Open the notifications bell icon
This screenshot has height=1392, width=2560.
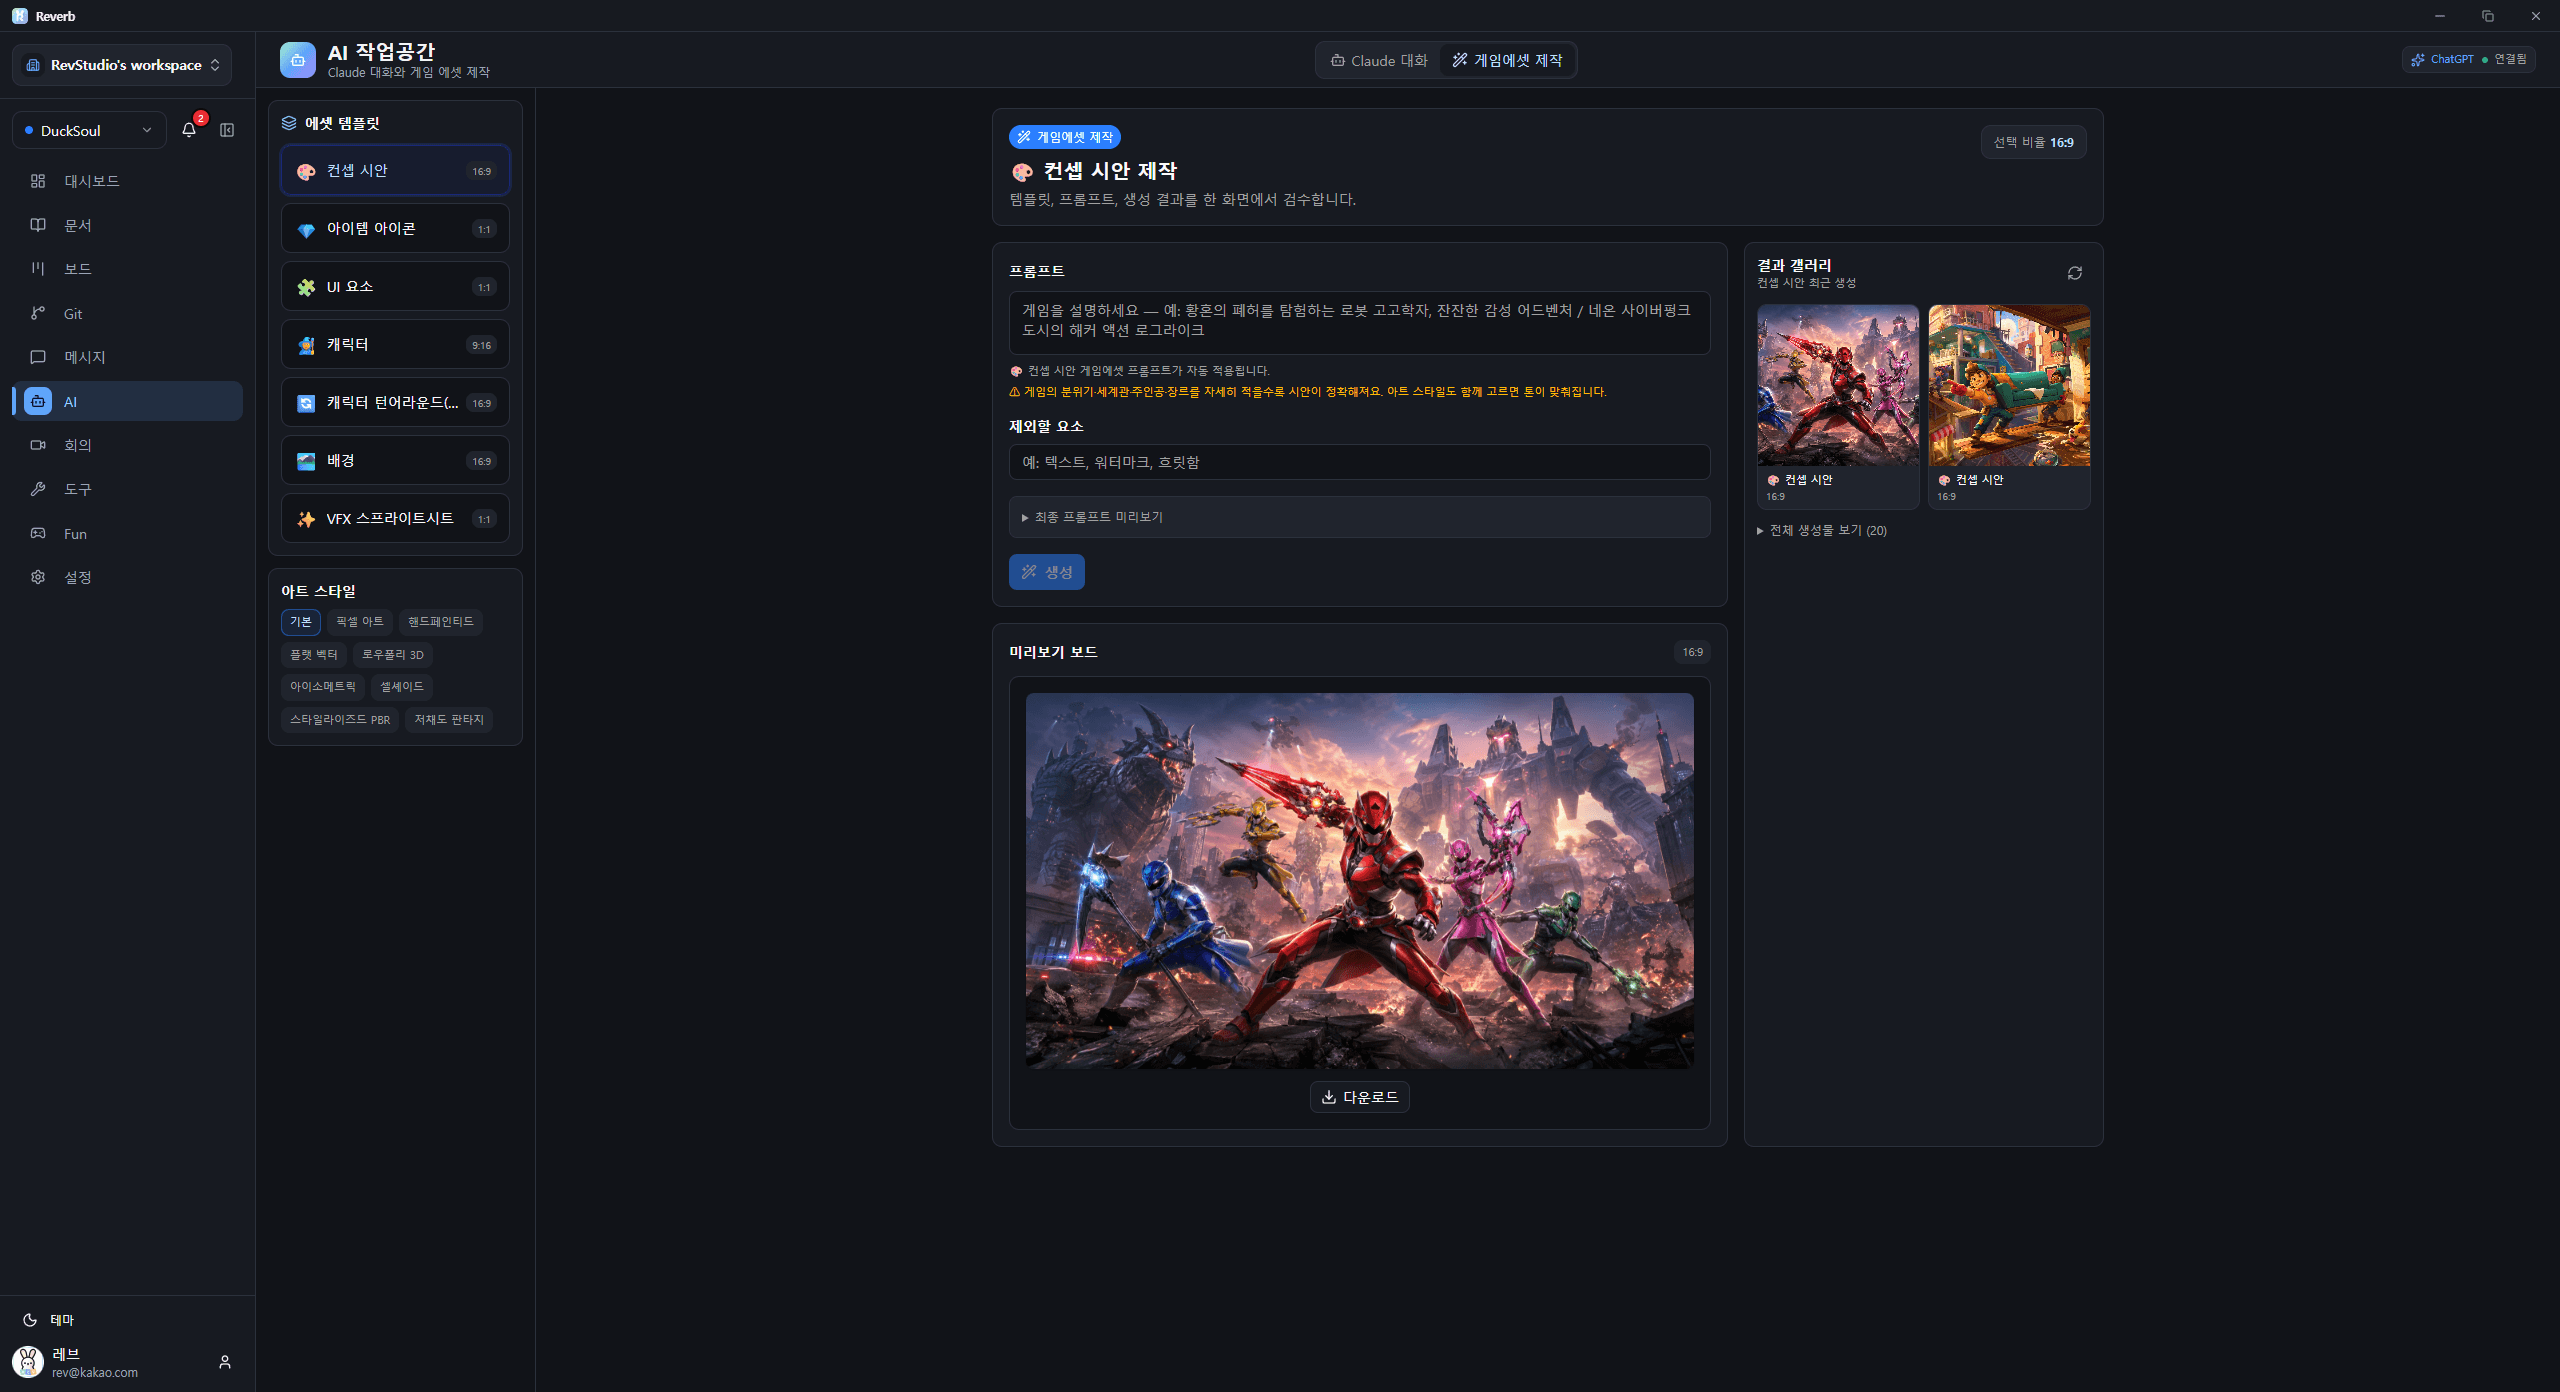coord(189,130)
